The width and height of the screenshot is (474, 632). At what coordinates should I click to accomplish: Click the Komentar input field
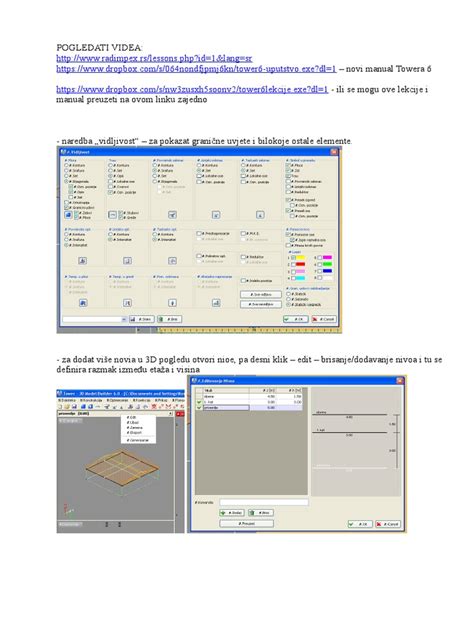264,502
